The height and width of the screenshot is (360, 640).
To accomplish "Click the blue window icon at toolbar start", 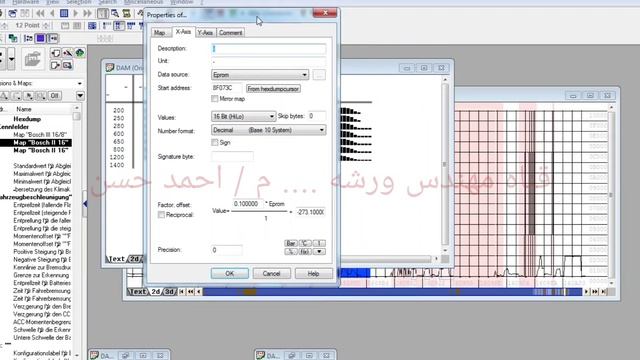I will (x=13, y=13).
